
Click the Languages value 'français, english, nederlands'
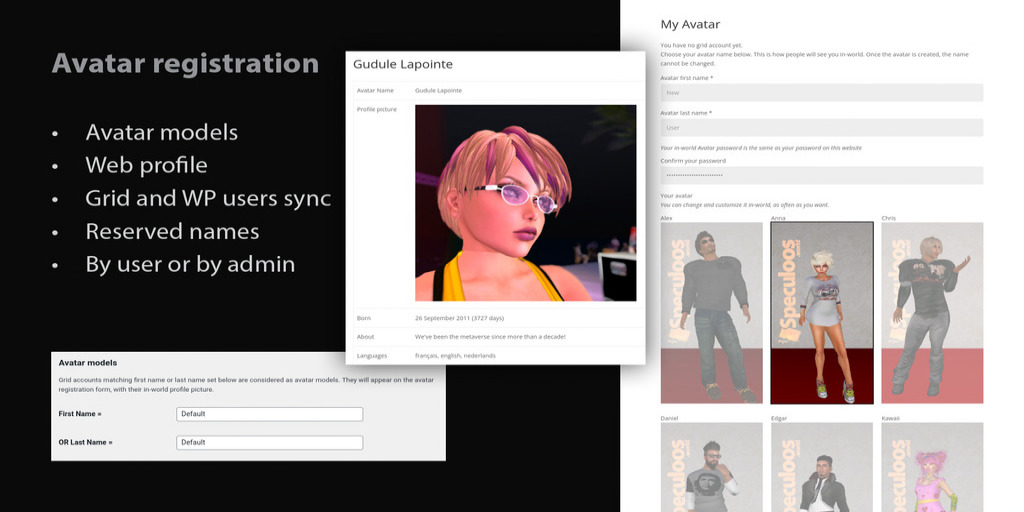click(x=455, y=356)
